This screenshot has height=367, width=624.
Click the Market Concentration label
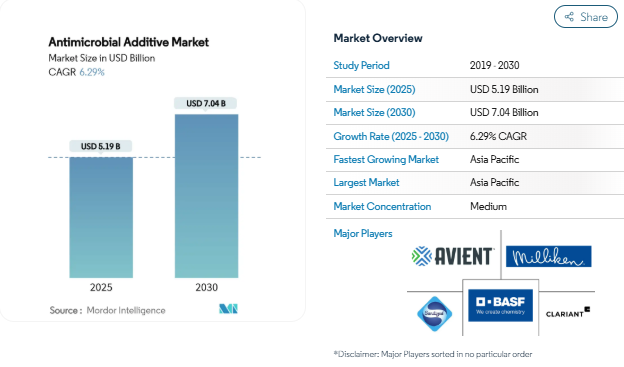382,206
